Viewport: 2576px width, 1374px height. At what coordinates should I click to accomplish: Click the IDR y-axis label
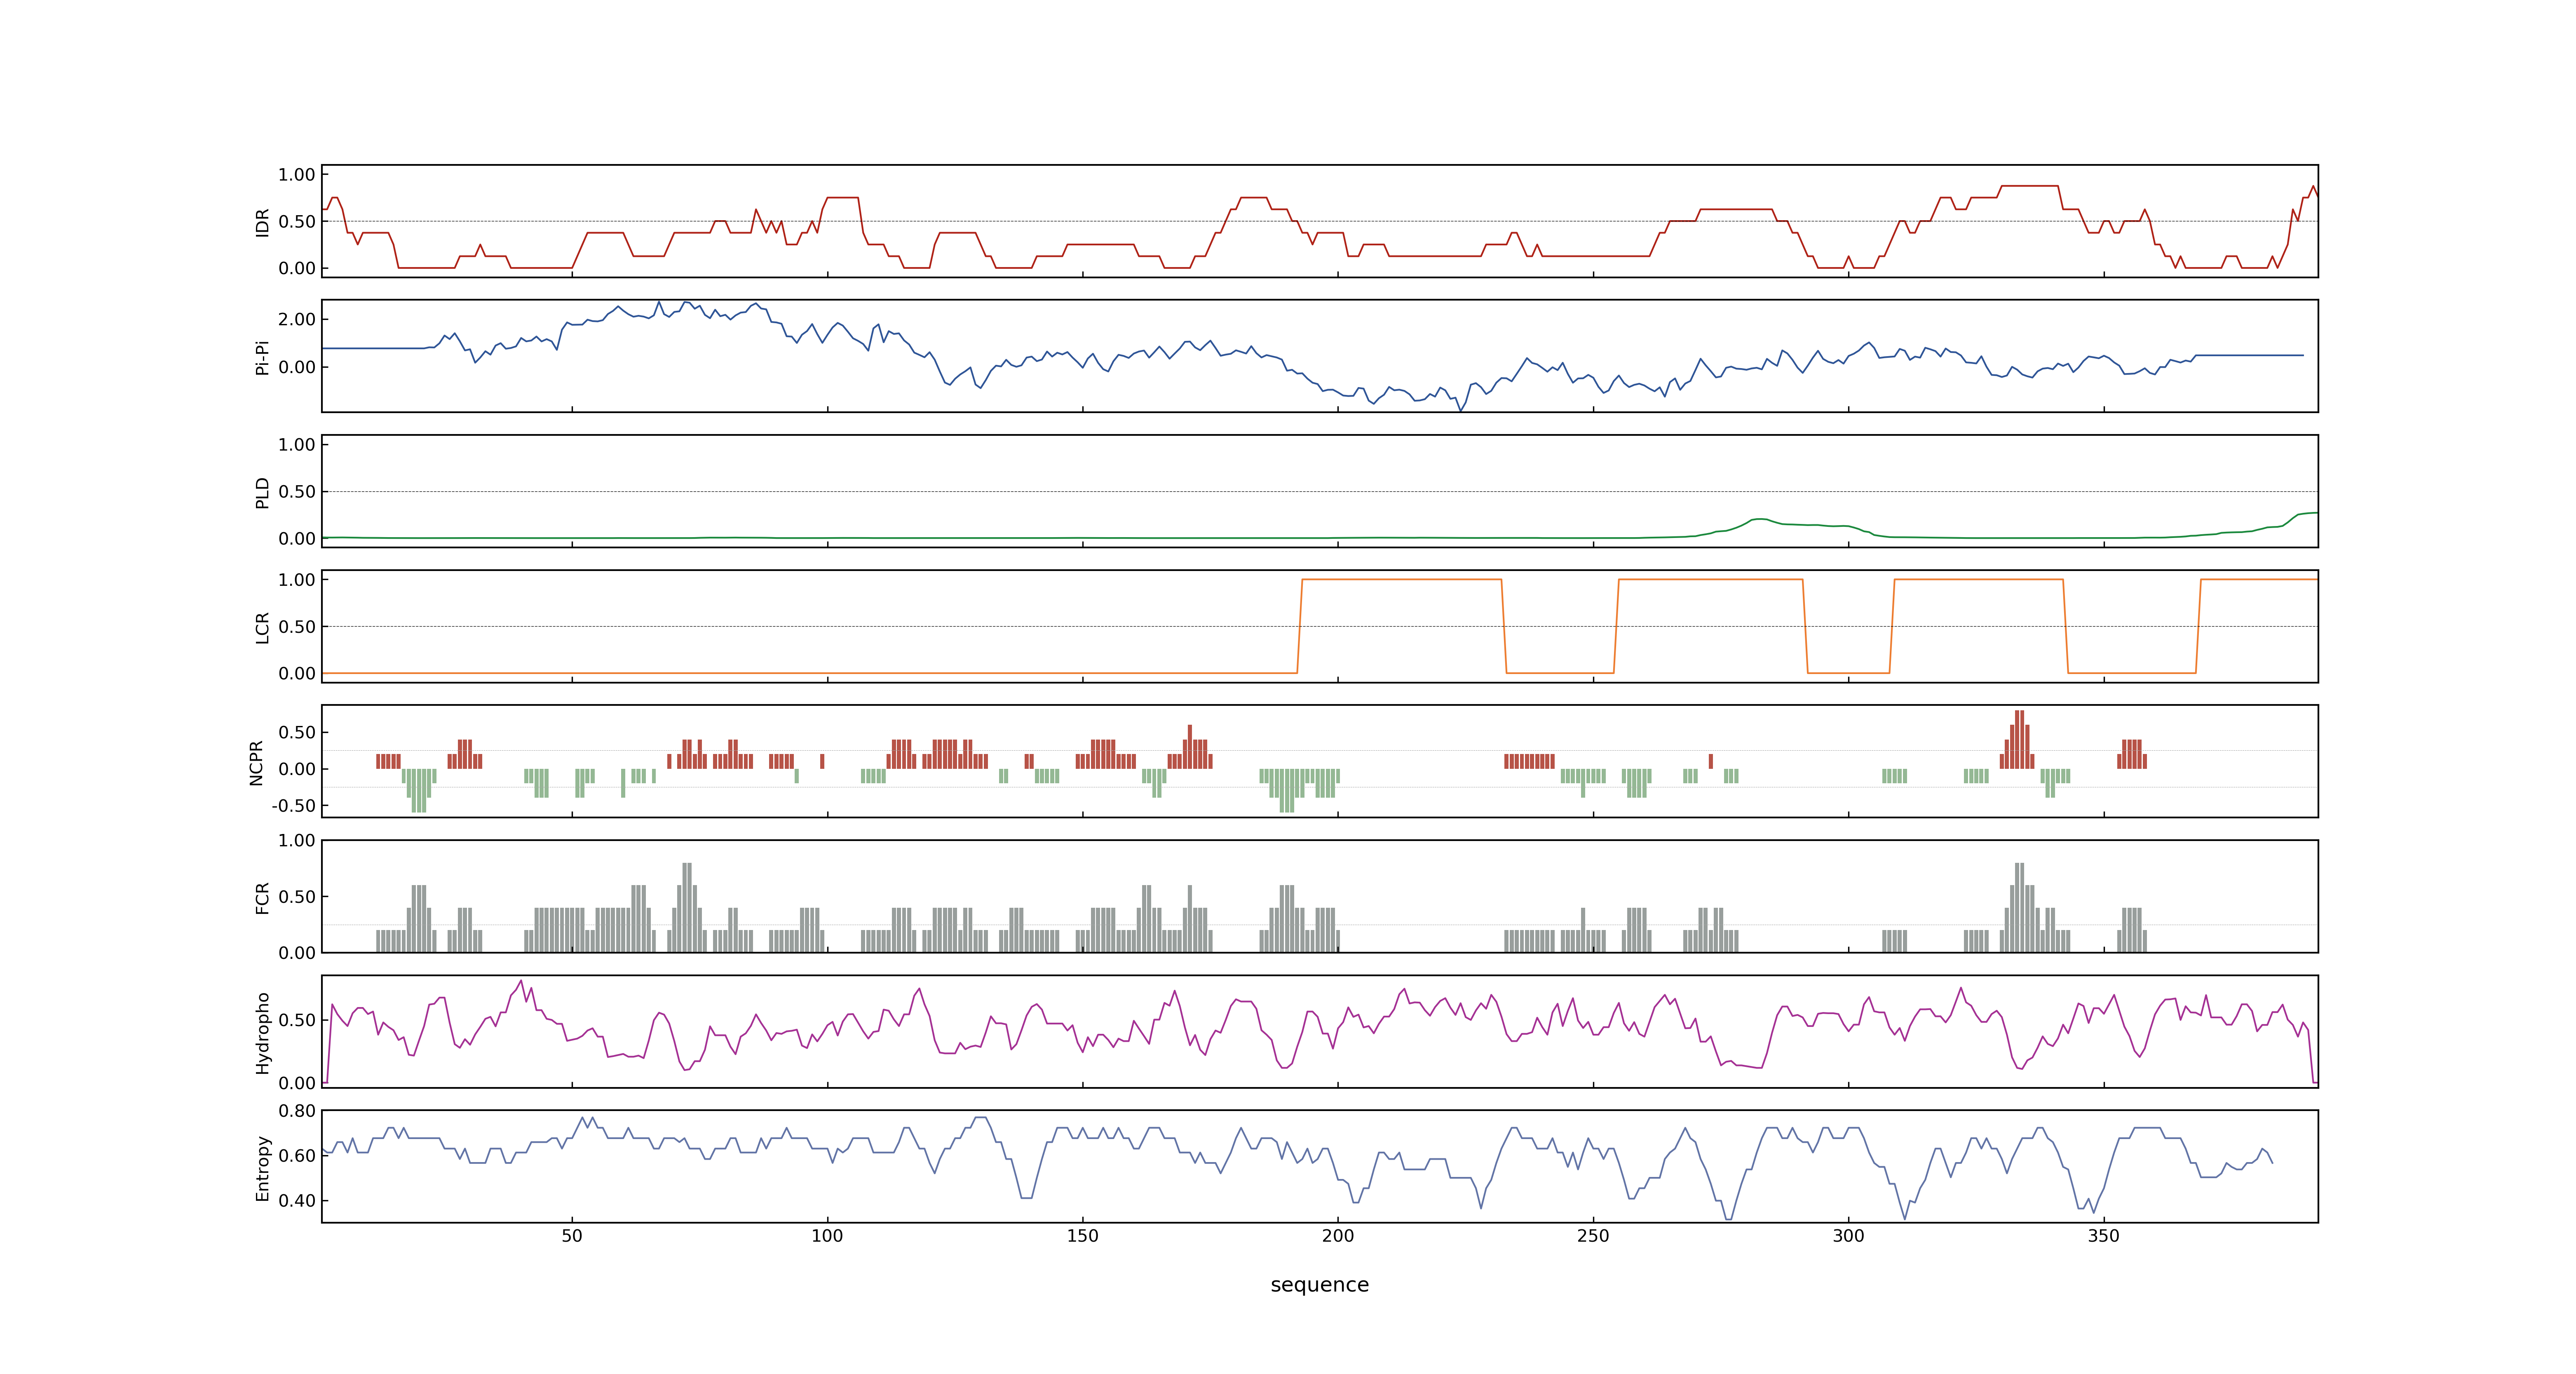[262, 222]
